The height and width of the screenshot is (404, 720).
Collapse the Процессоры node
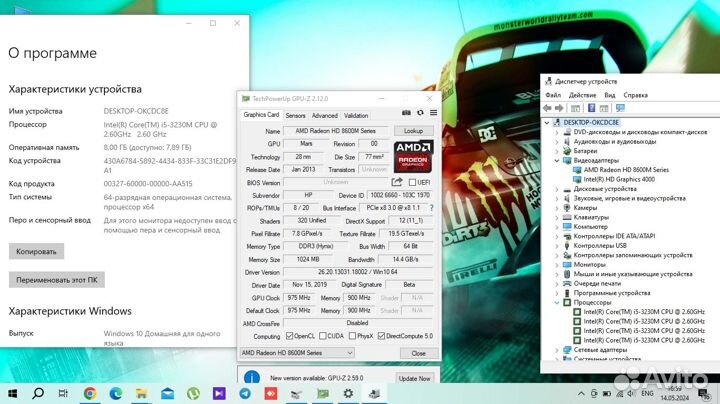(x=557, y=303)
